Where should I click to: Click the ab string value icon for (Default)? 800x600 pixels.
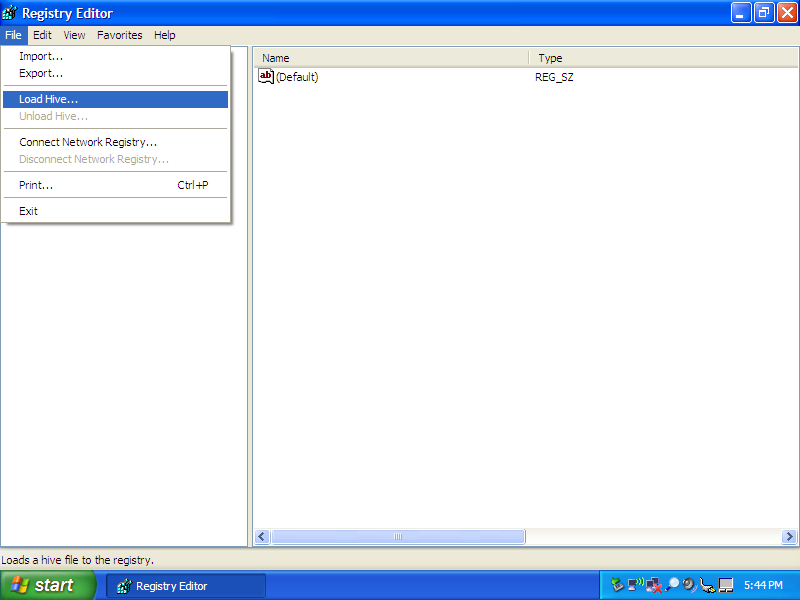(266, 77)
